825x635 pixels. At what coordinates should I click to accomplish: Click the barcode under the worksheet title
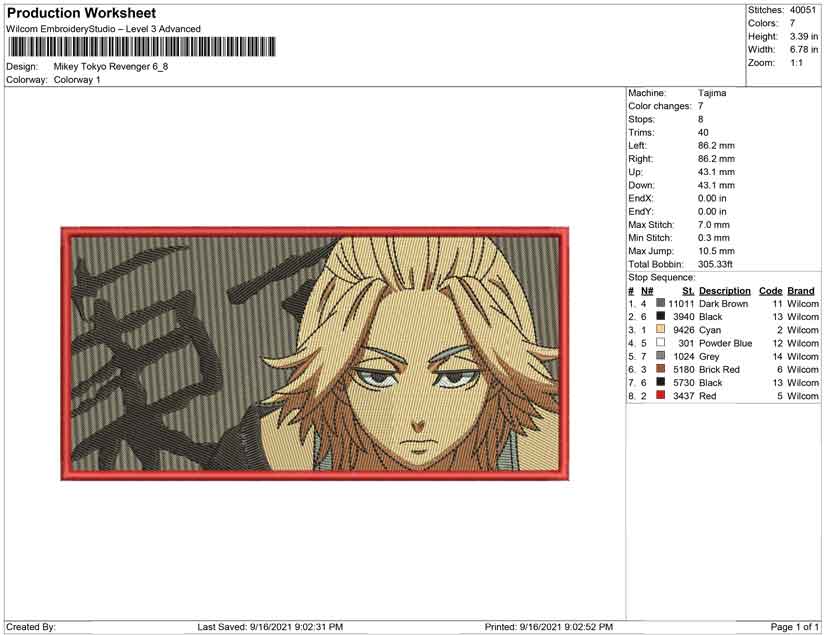click(x=142, y=47)
